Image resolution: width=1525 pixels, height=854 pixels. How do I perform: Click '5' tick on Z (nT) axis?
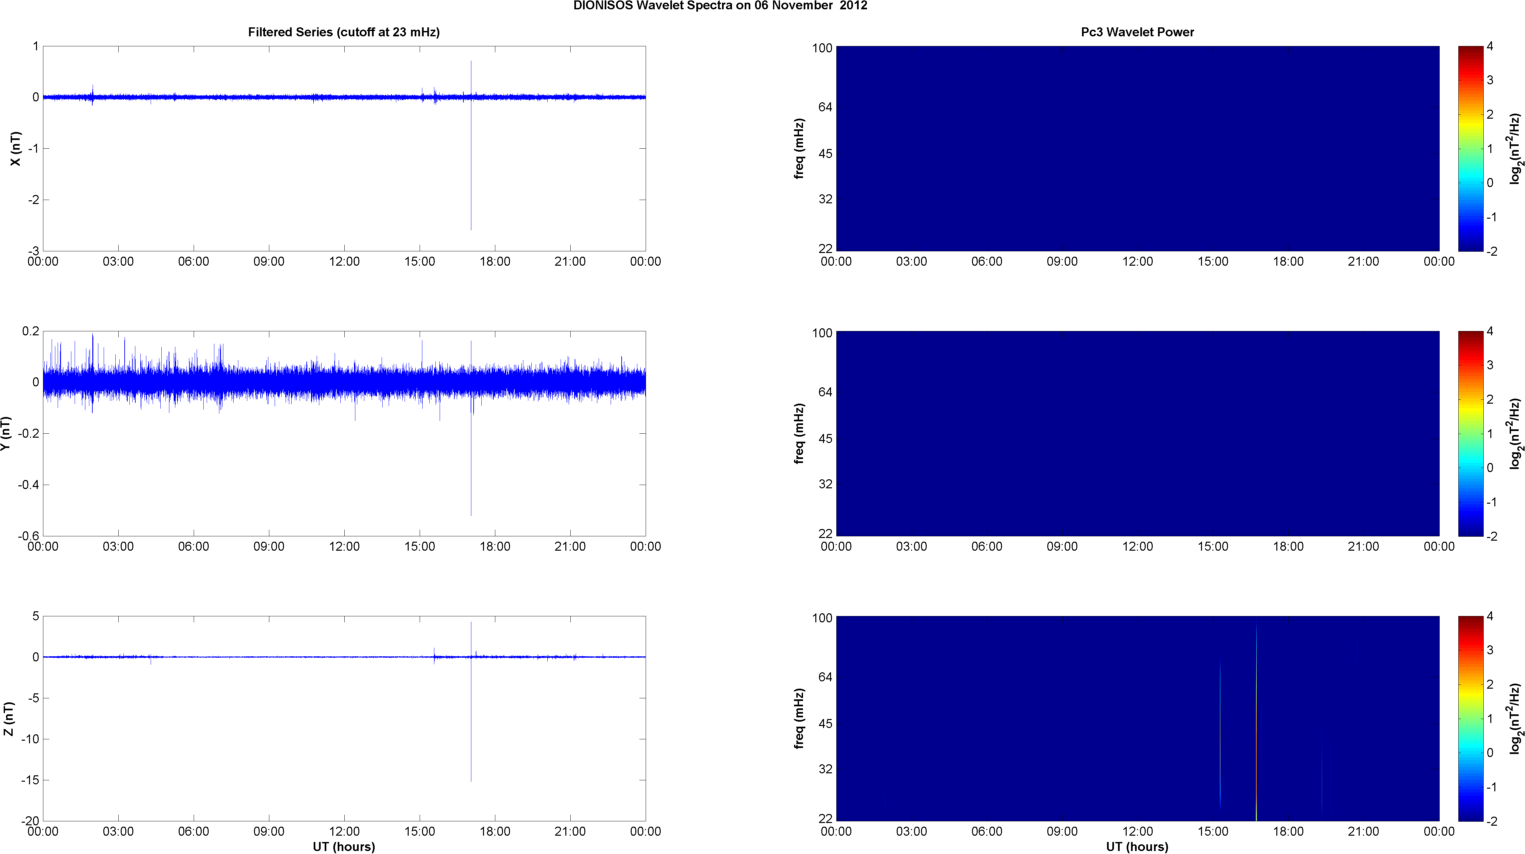coord(36,616)
